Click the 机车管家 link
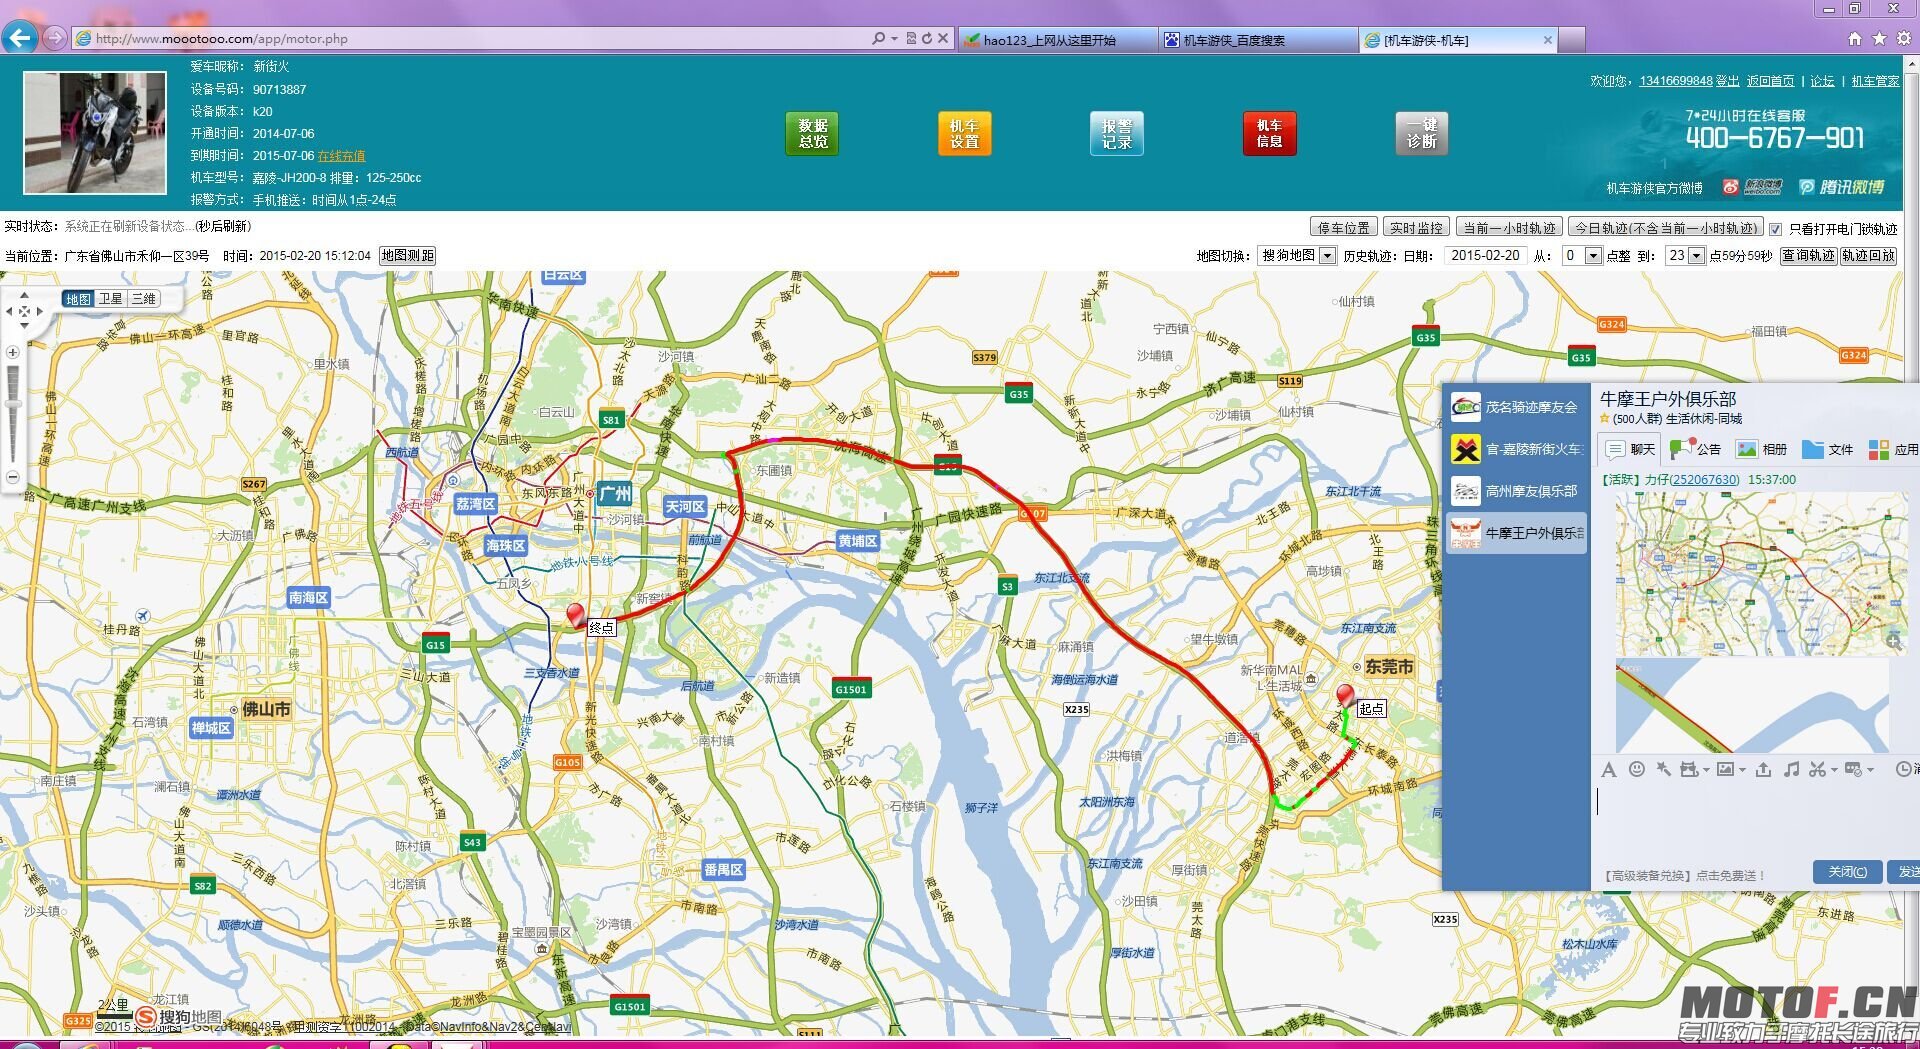 [x=1875, y=81]
